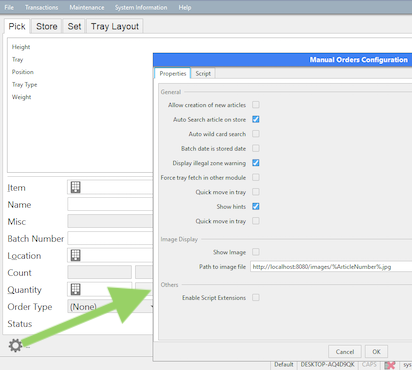Image resolution: width=412 pixels, height=370 pixels.
Task: Click the Name input field
Action: click(x=110, y=204)
